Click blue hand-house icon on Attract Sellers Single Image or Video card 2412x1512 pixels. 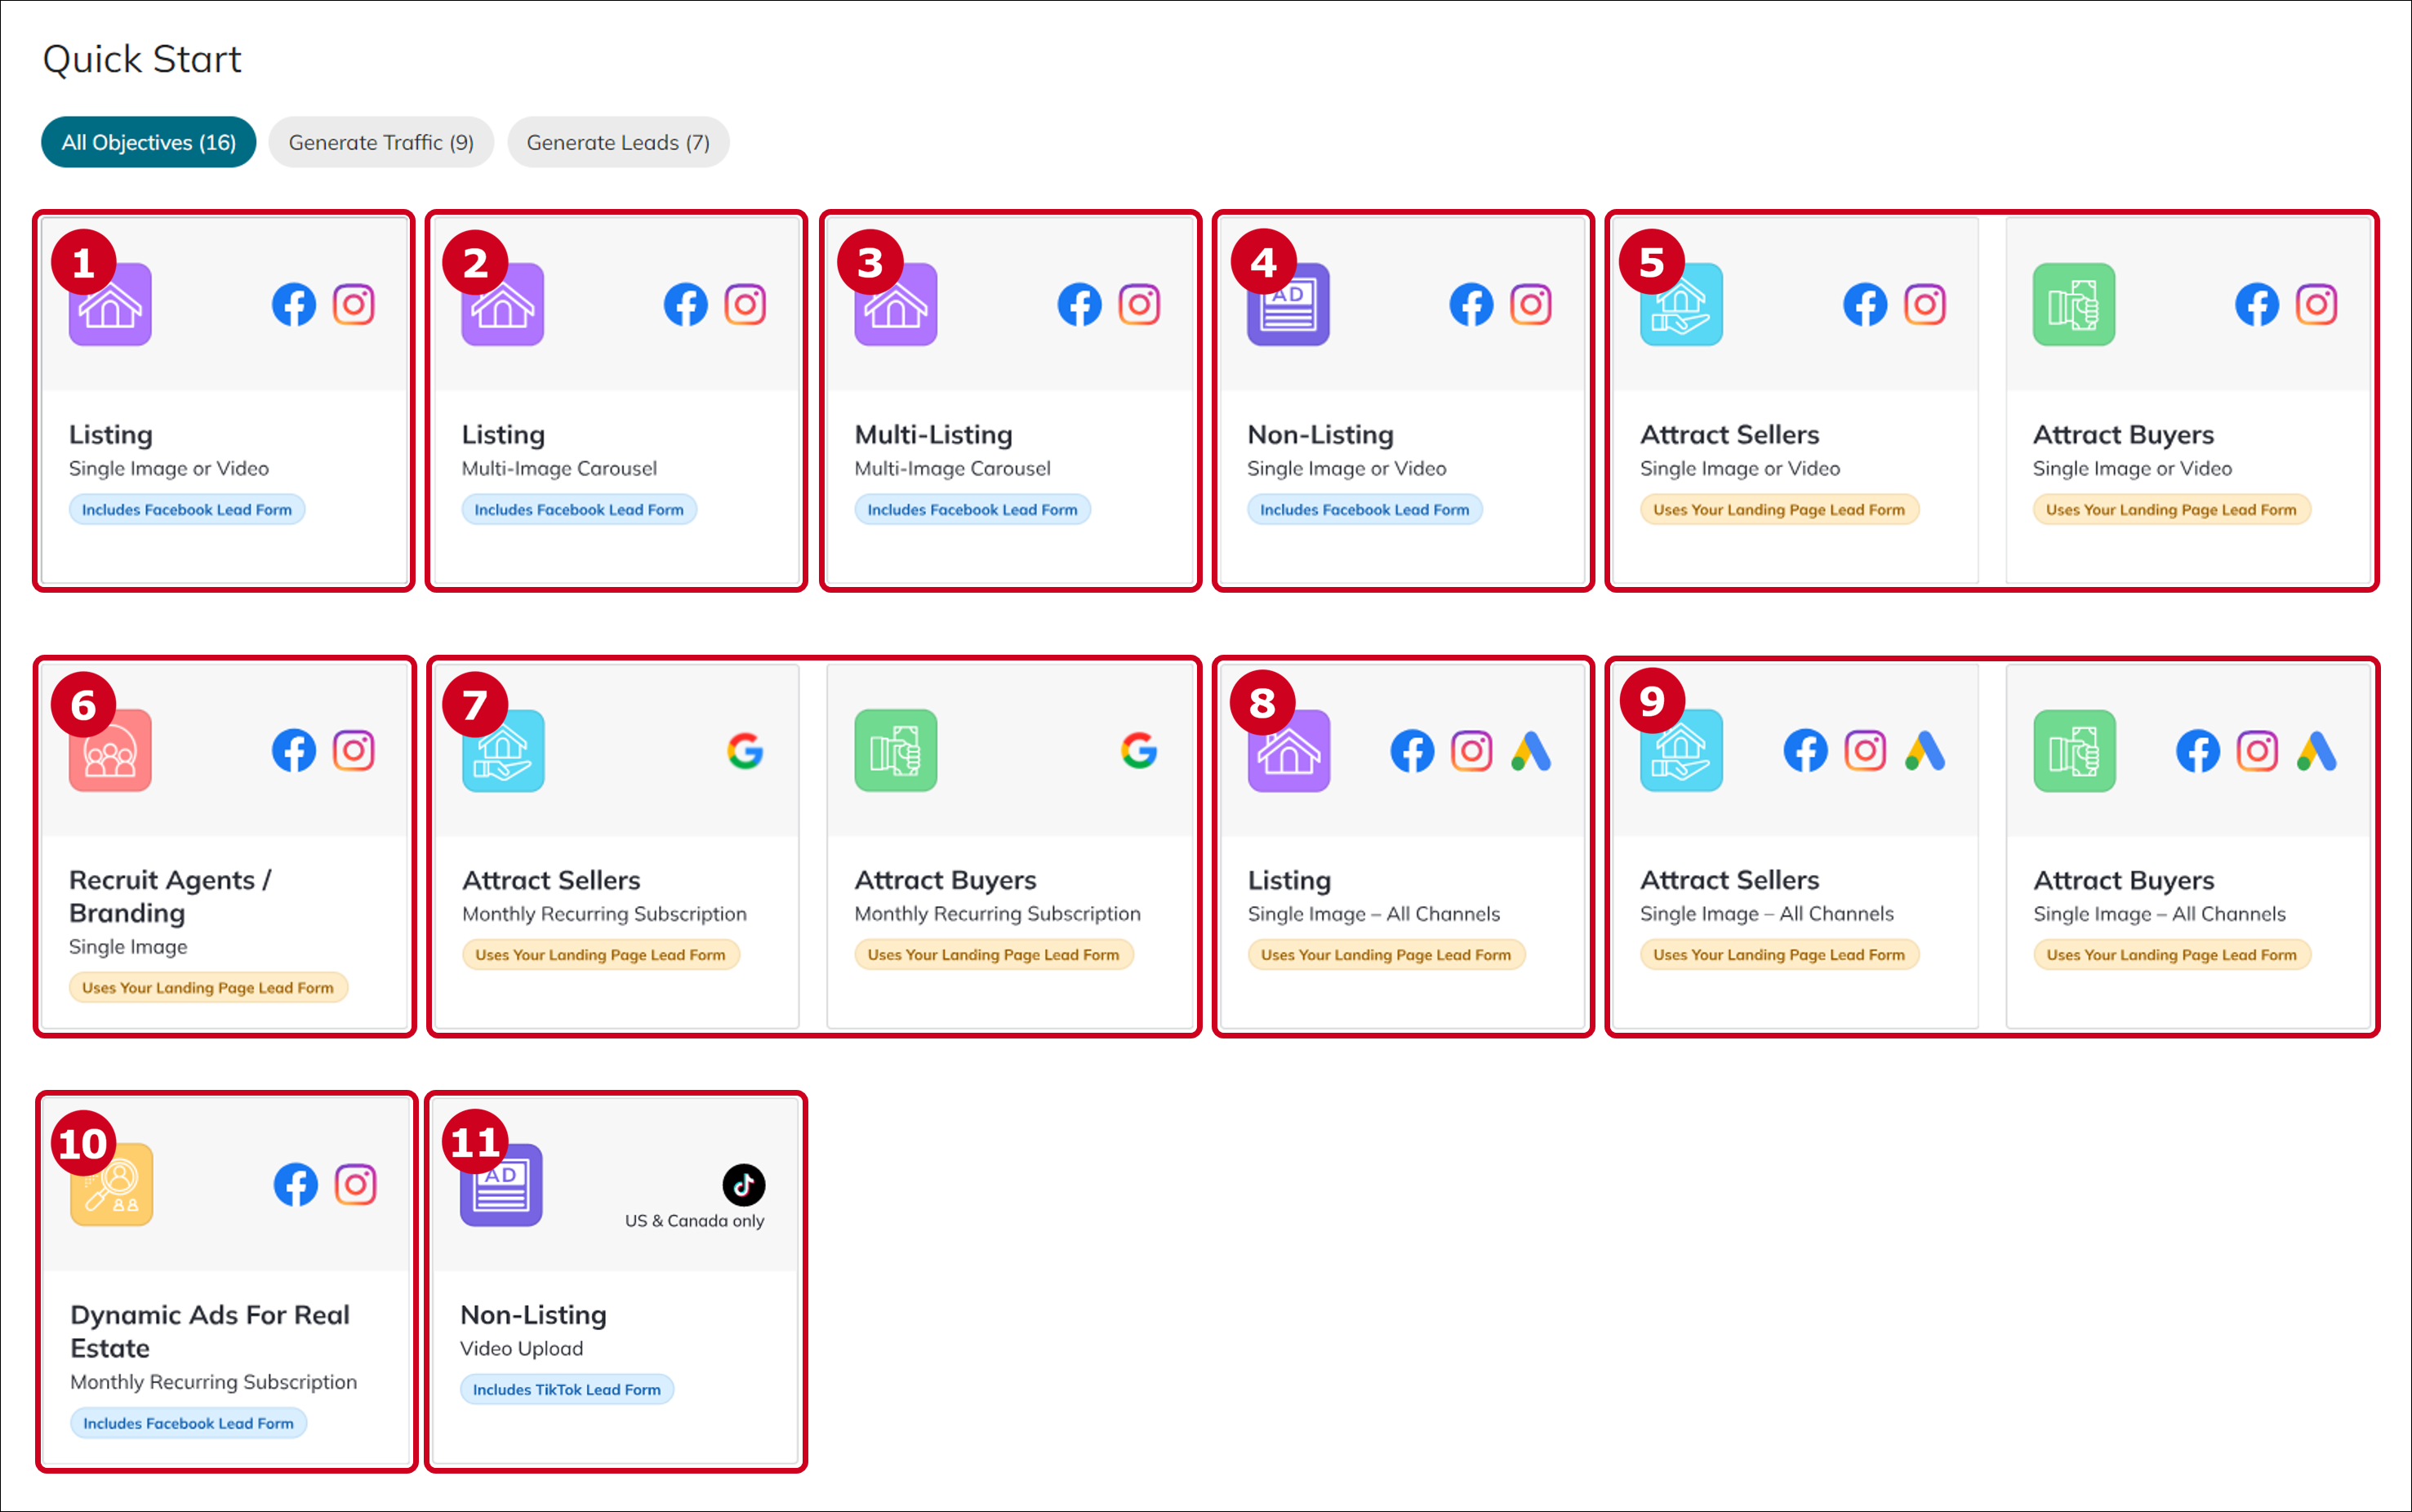click(x=1681, y=304)
